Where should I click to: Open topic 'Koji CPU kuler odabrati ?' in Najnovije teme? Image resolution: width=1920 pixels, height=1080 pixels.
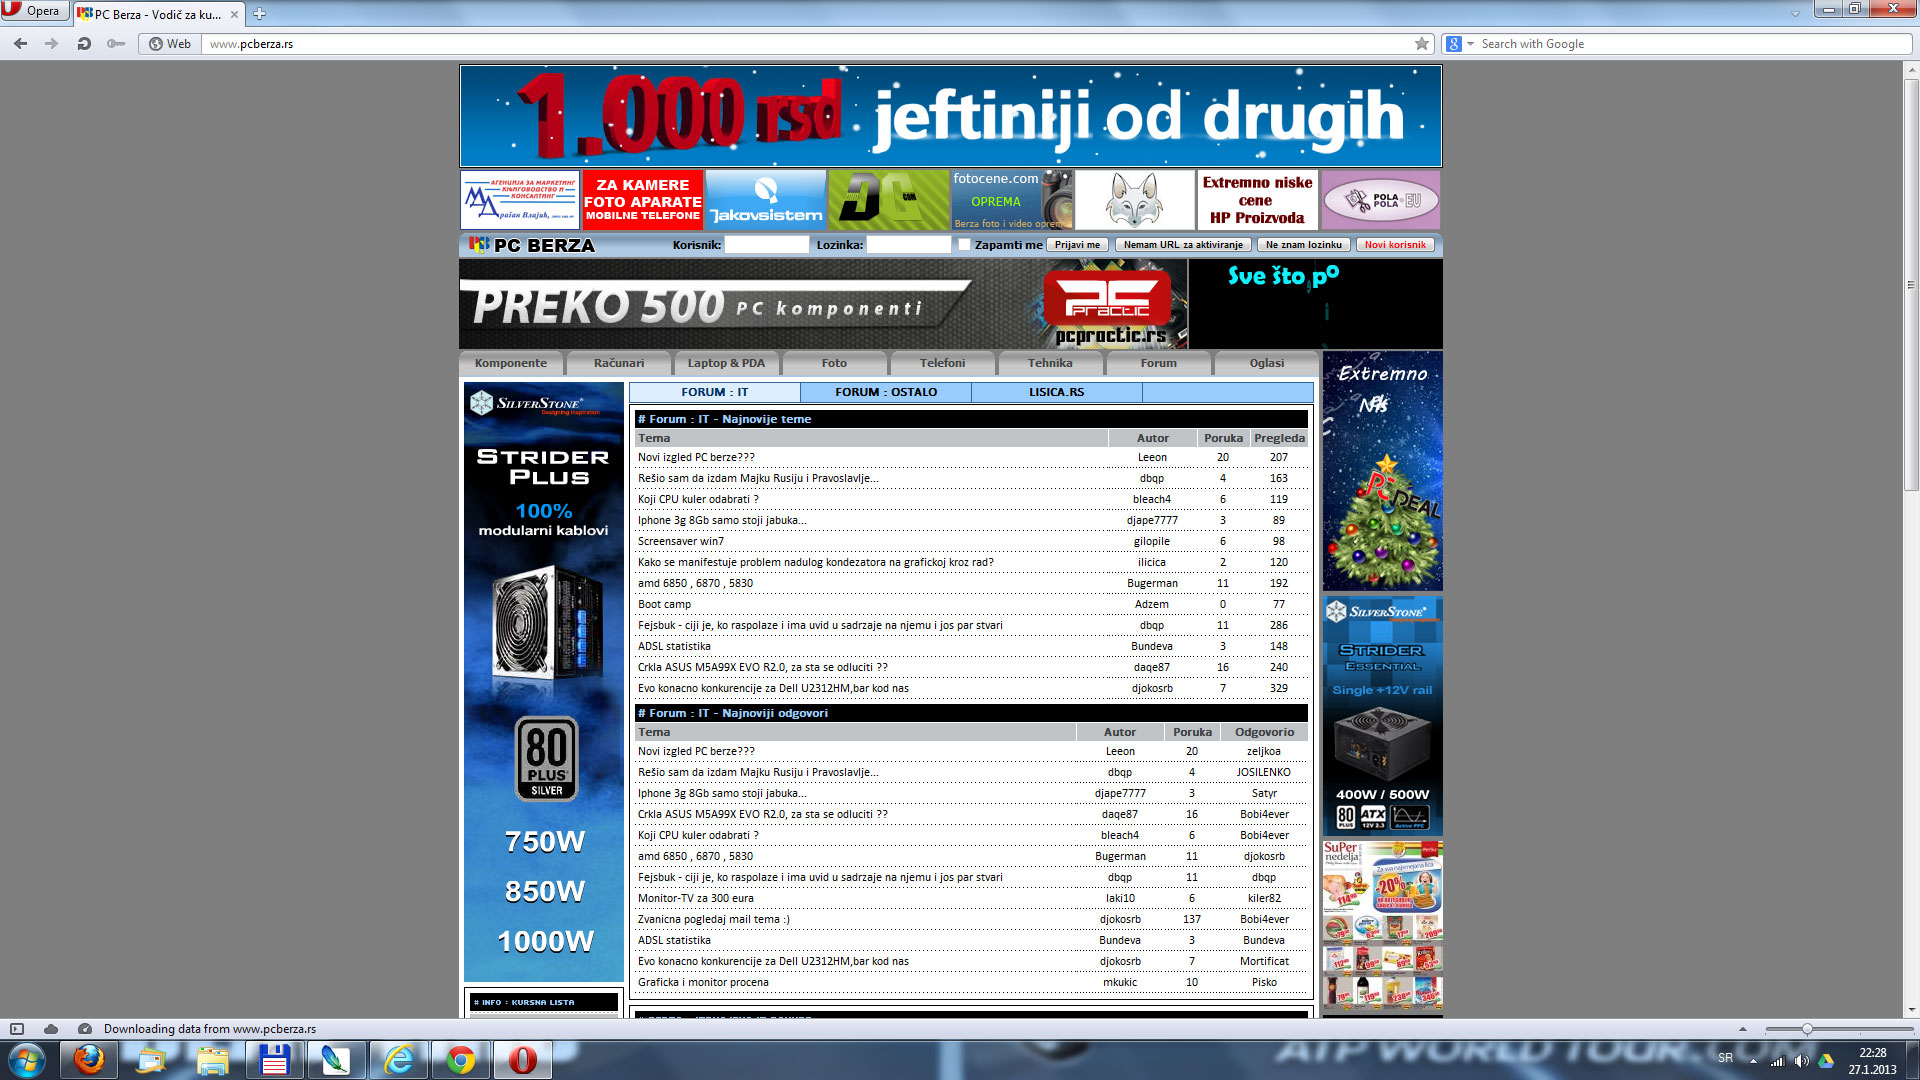[698, 499]
